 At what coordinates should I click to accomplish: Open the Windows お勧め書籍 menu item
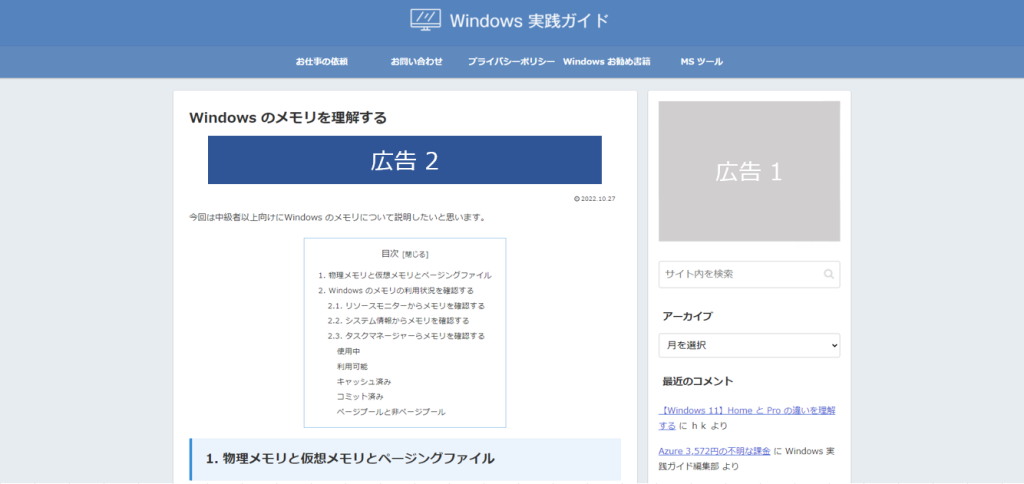pos(607,61)
